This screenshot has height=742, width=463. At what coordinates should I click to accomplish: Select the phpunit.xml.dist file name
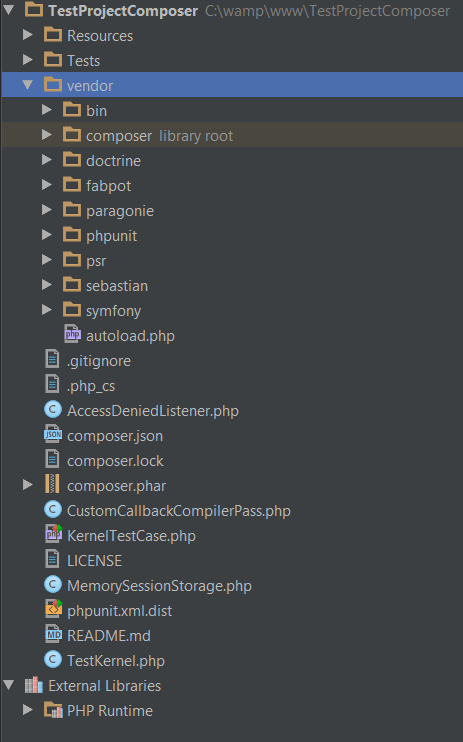[x=119, y=611]
